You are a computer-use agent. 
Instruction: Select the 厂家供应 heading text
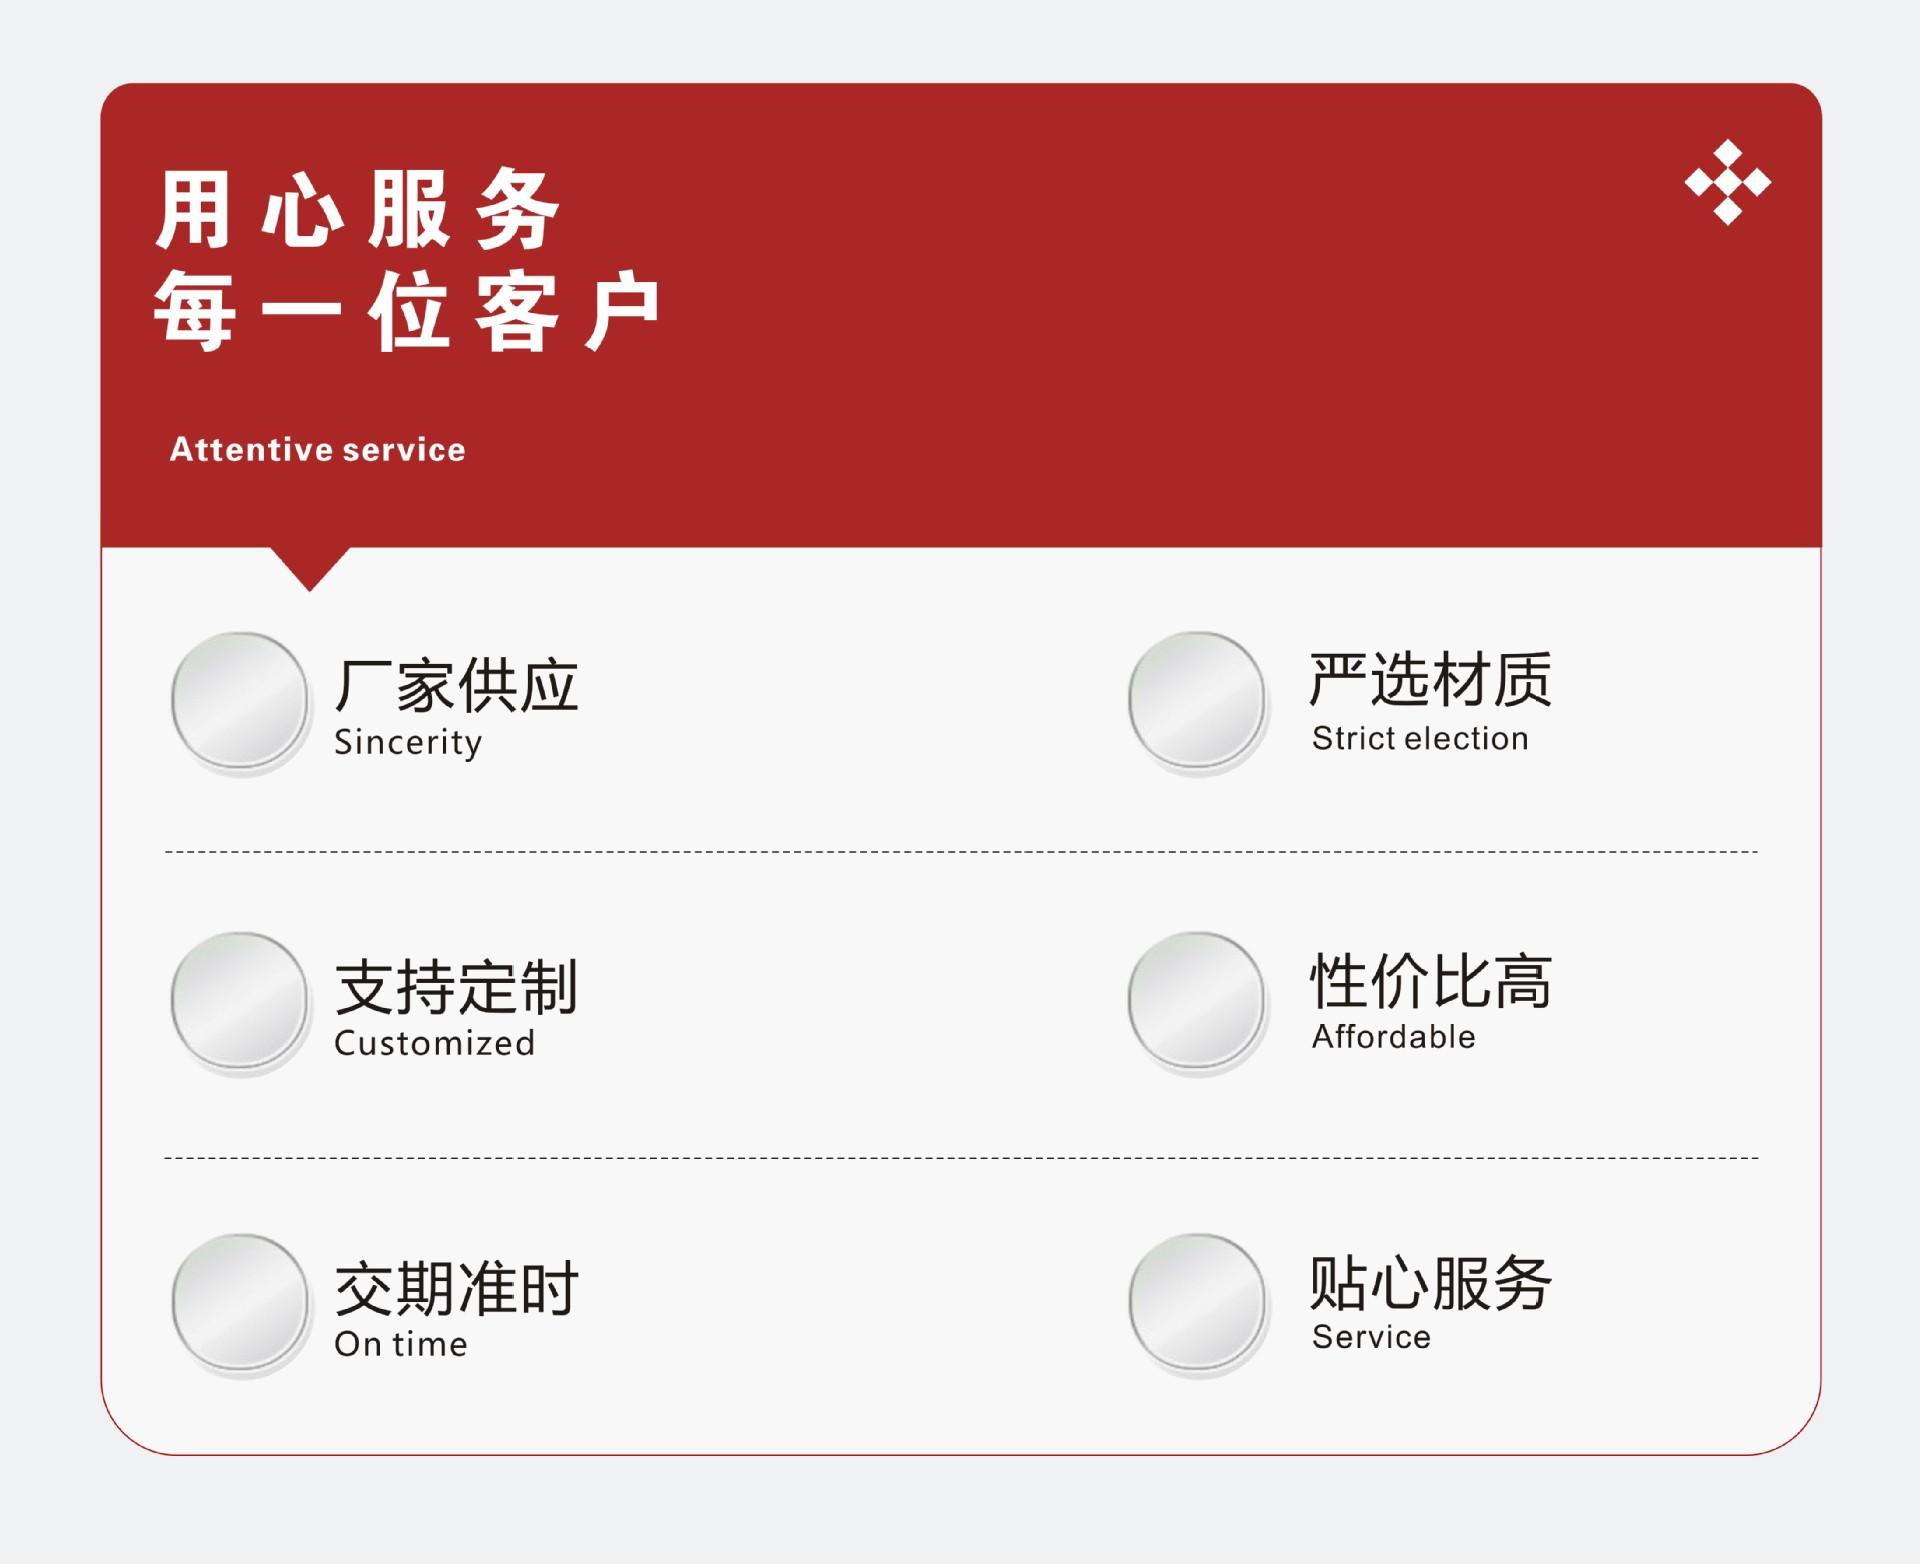coord(456,686)
